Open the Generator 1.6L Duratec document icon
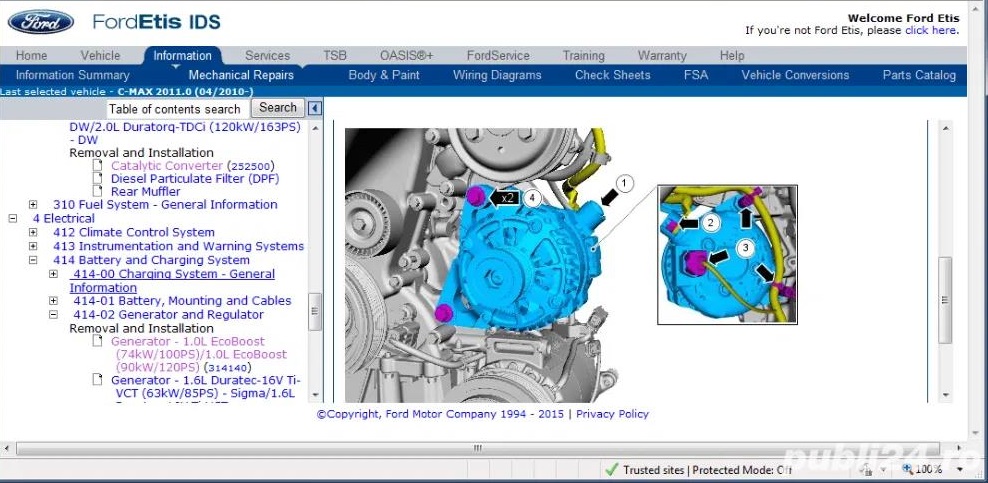Image resolution: width=988 pixels, height=483 pixels. coord(98,380)
